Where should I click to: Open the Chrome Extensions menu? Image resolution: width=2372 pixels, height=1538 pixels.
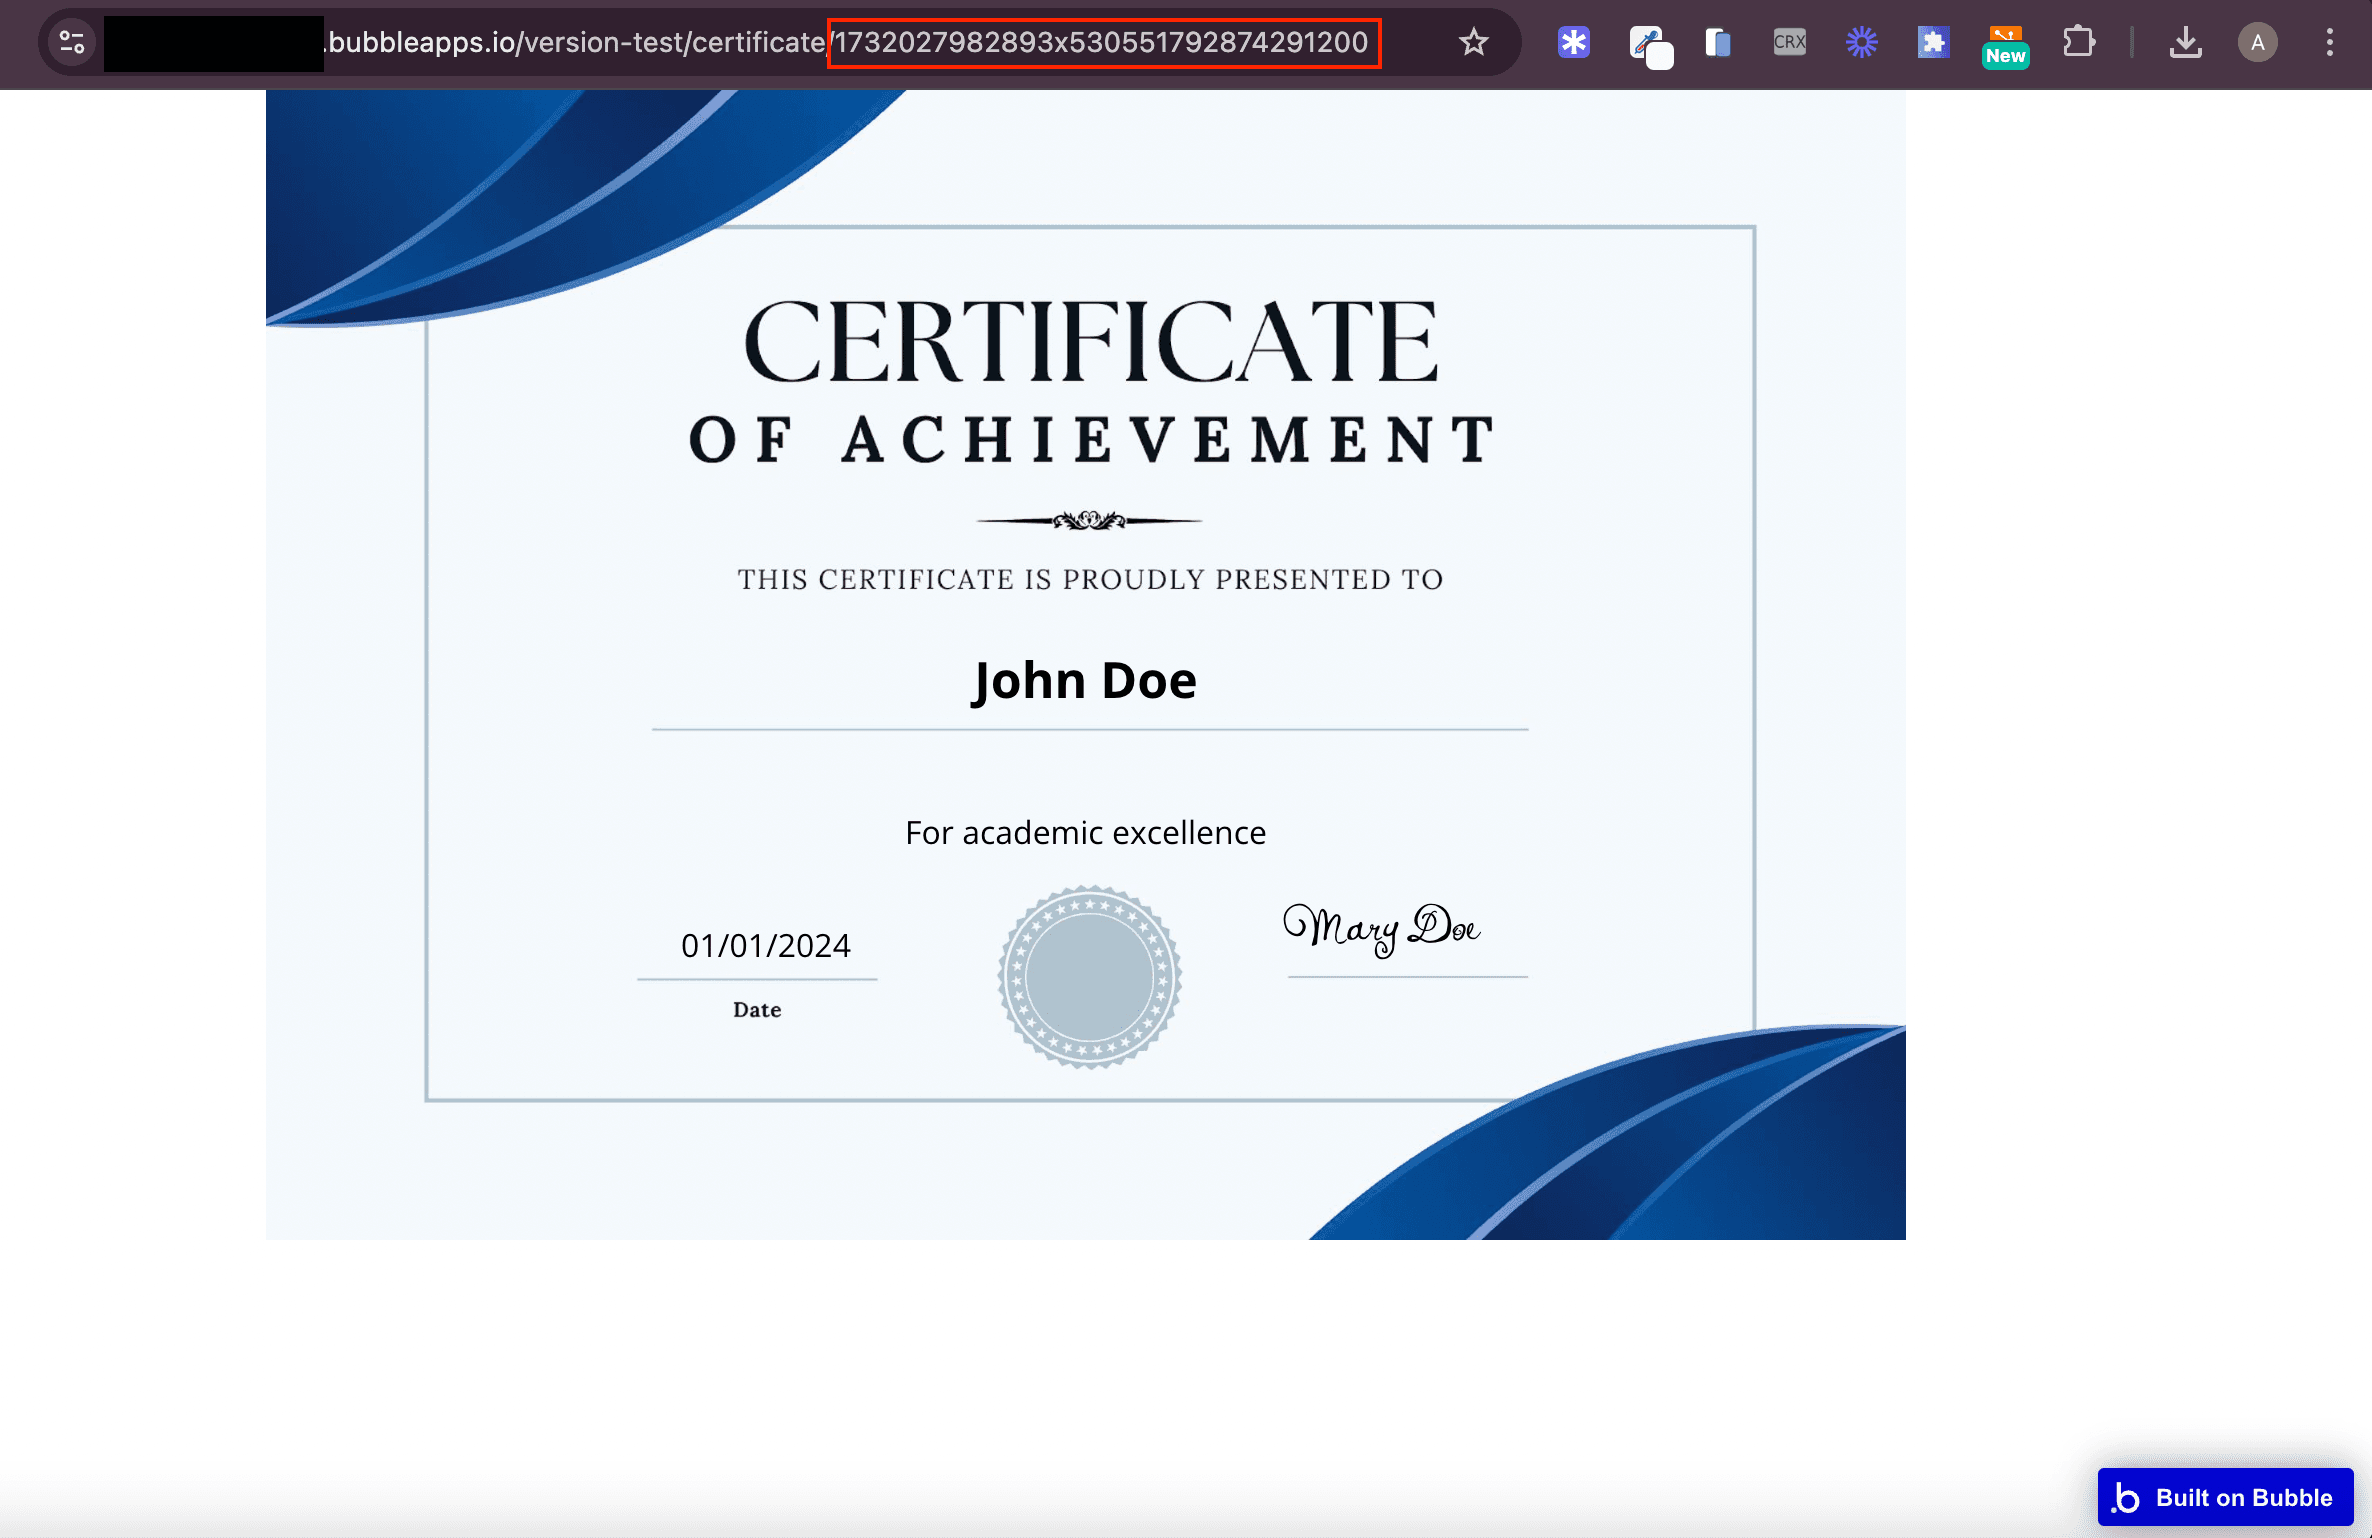point(2079,42)
